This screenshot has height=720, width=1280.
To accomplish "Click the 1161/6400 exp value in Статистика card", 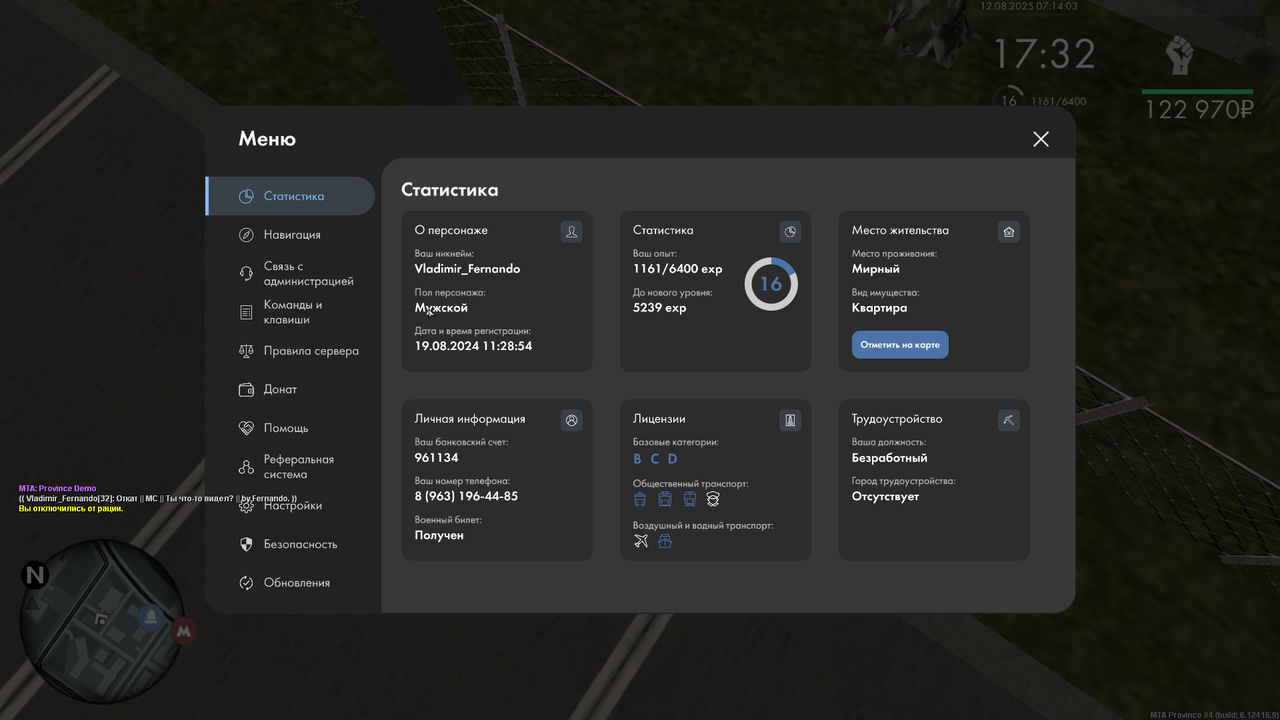I will coord(677,269).
